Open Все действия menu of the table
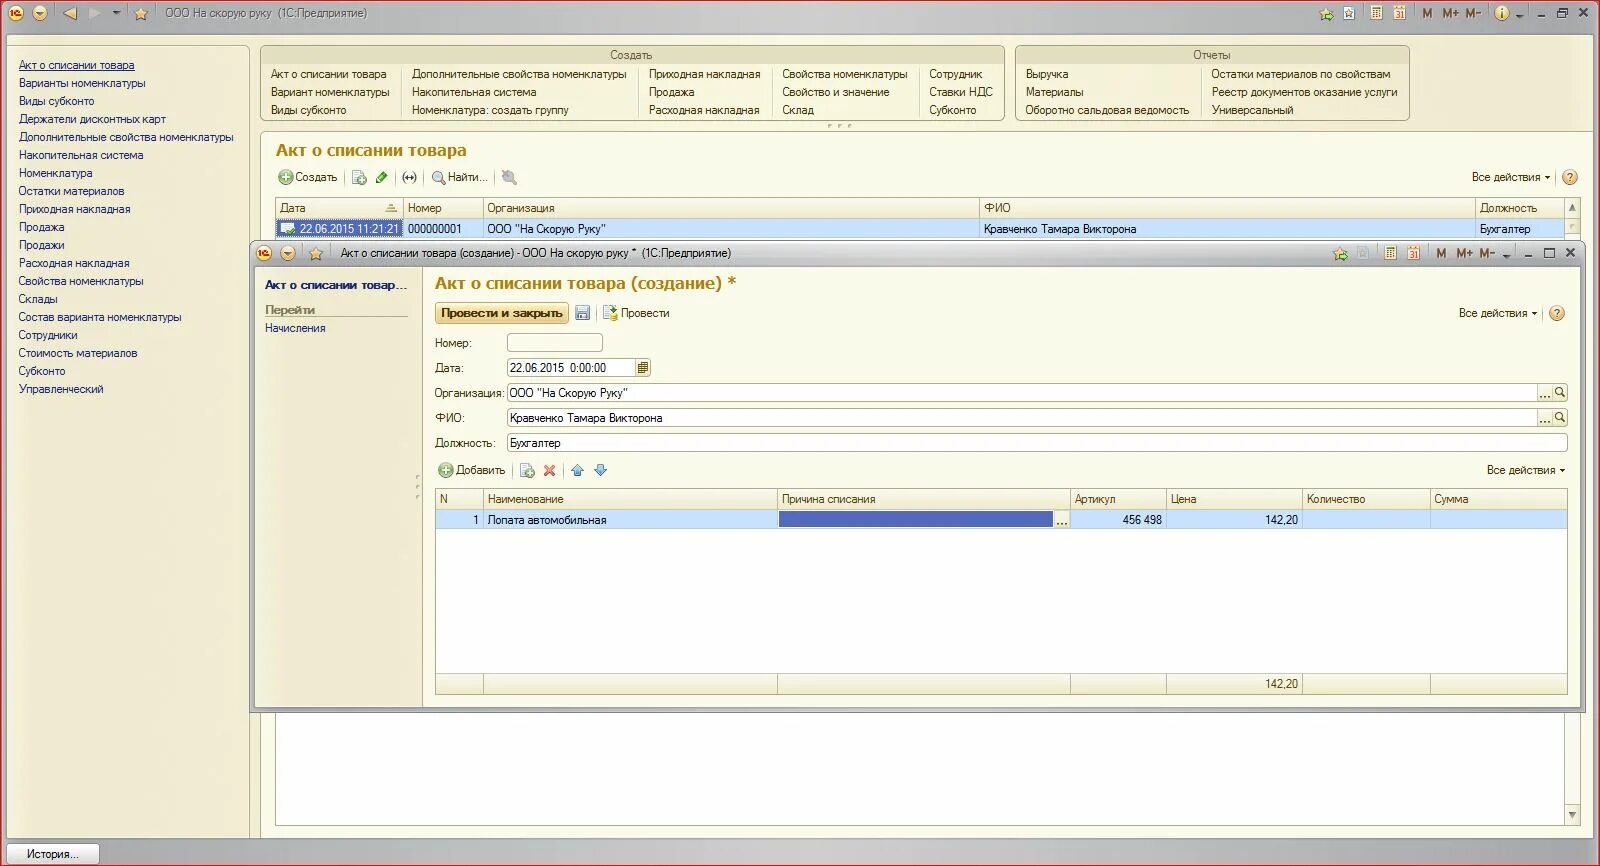This screenshot has width=1600, height=866. [1525, 470]
